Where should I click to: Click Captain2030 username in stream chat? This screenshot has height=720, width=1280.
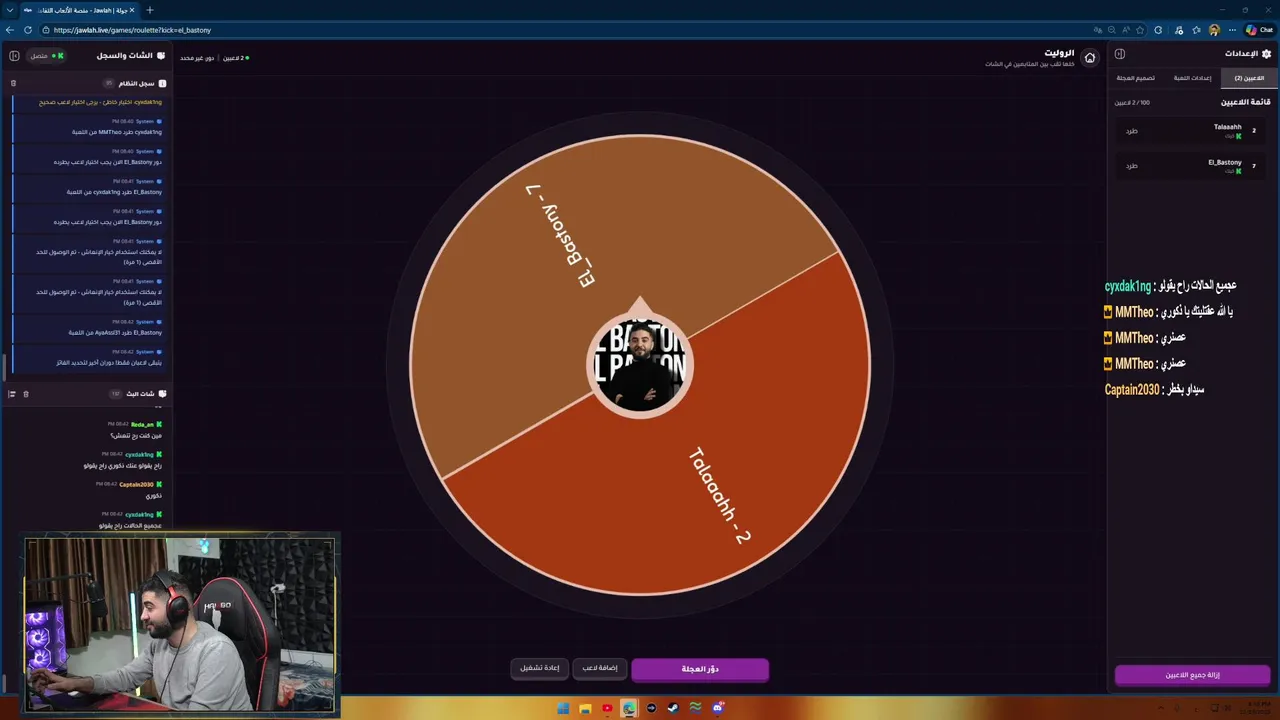pos(136,485)
